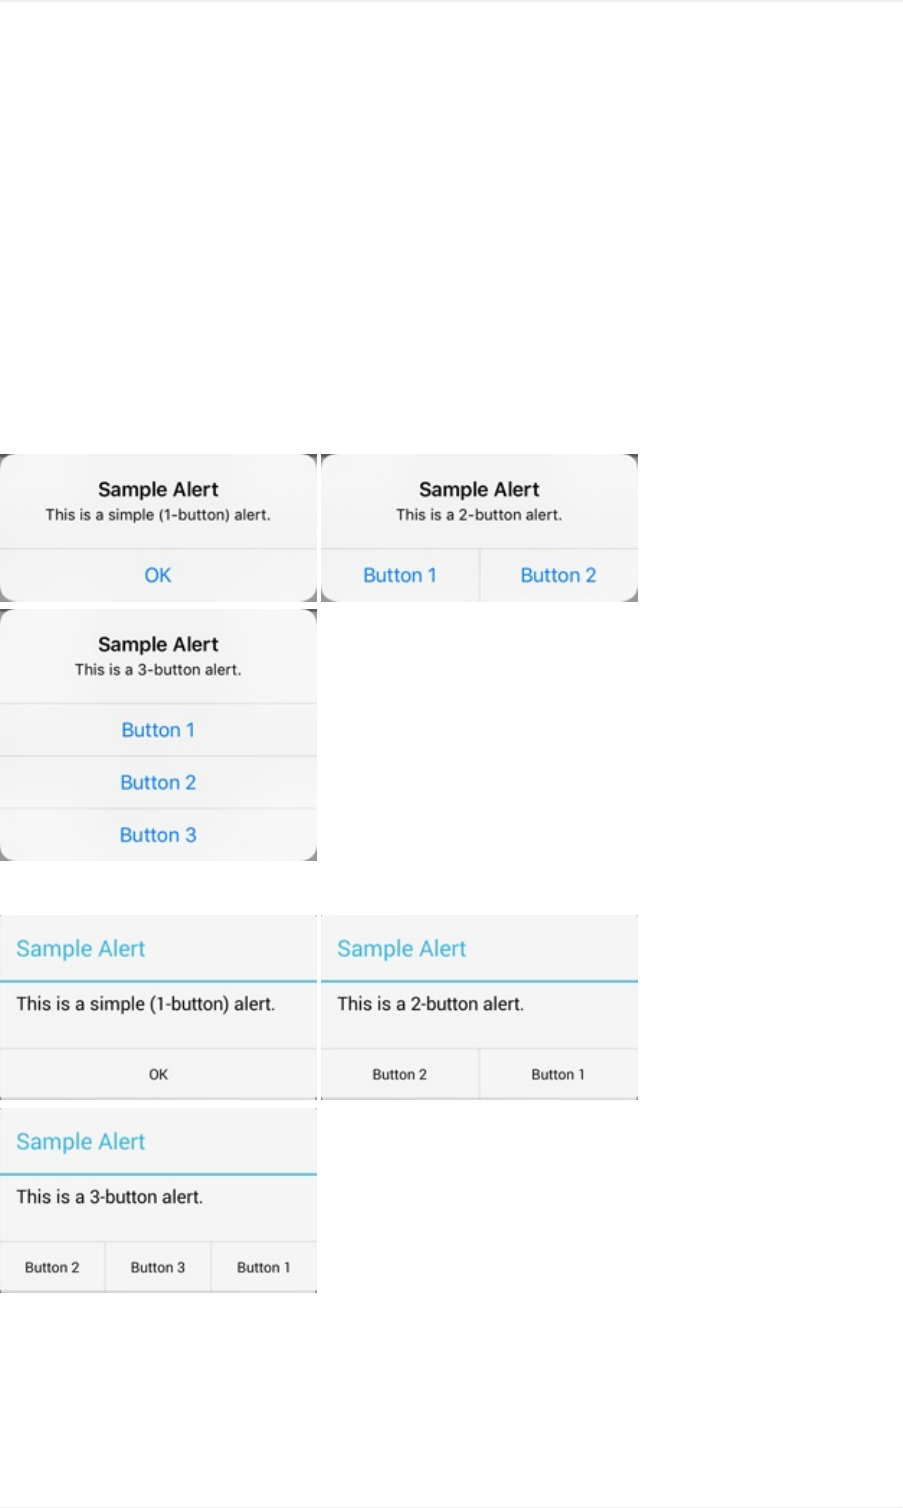Select Button 1 in teal-titled 3-button alert
The height and width of the screenshot is (1508, 903).
pyautogui.click(x=263, y=1267)
